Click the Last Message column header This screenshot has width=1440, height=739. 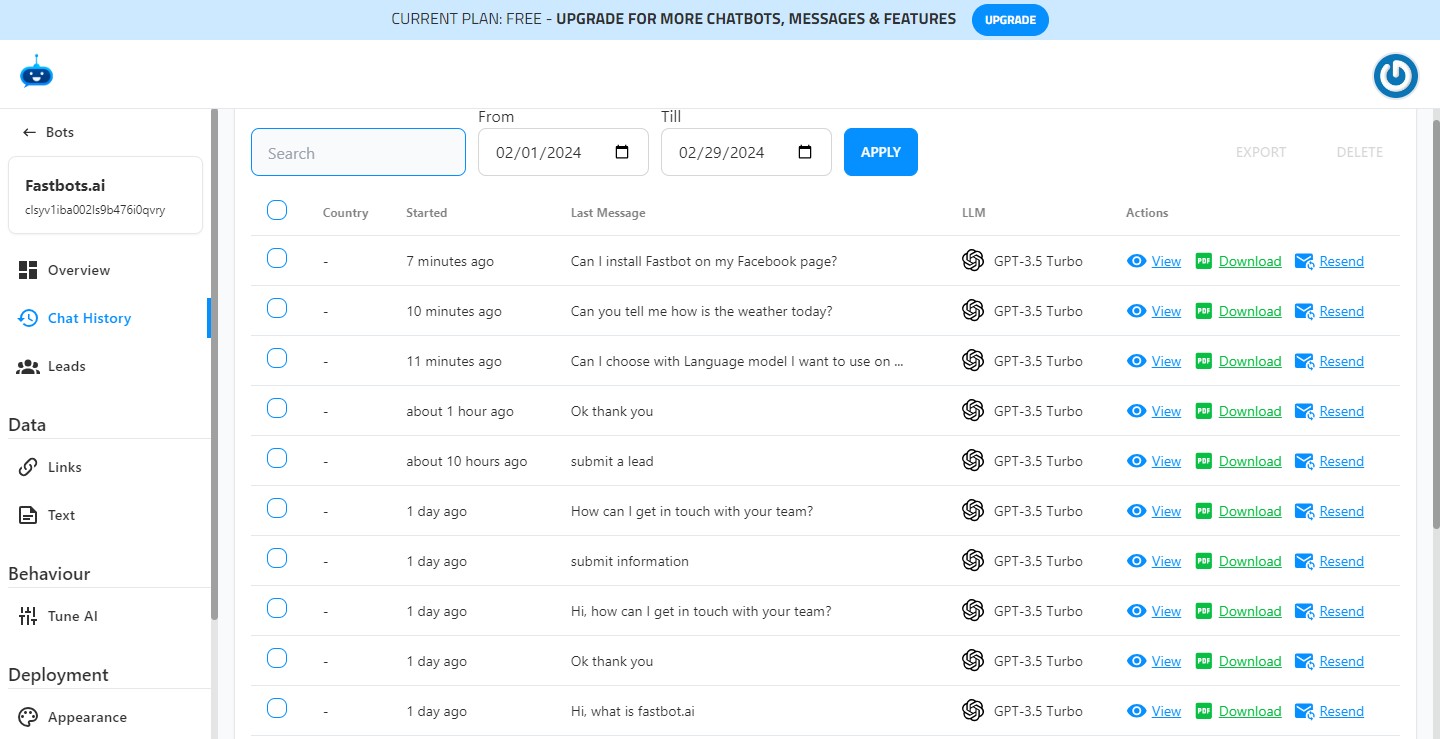pos(608,213)
